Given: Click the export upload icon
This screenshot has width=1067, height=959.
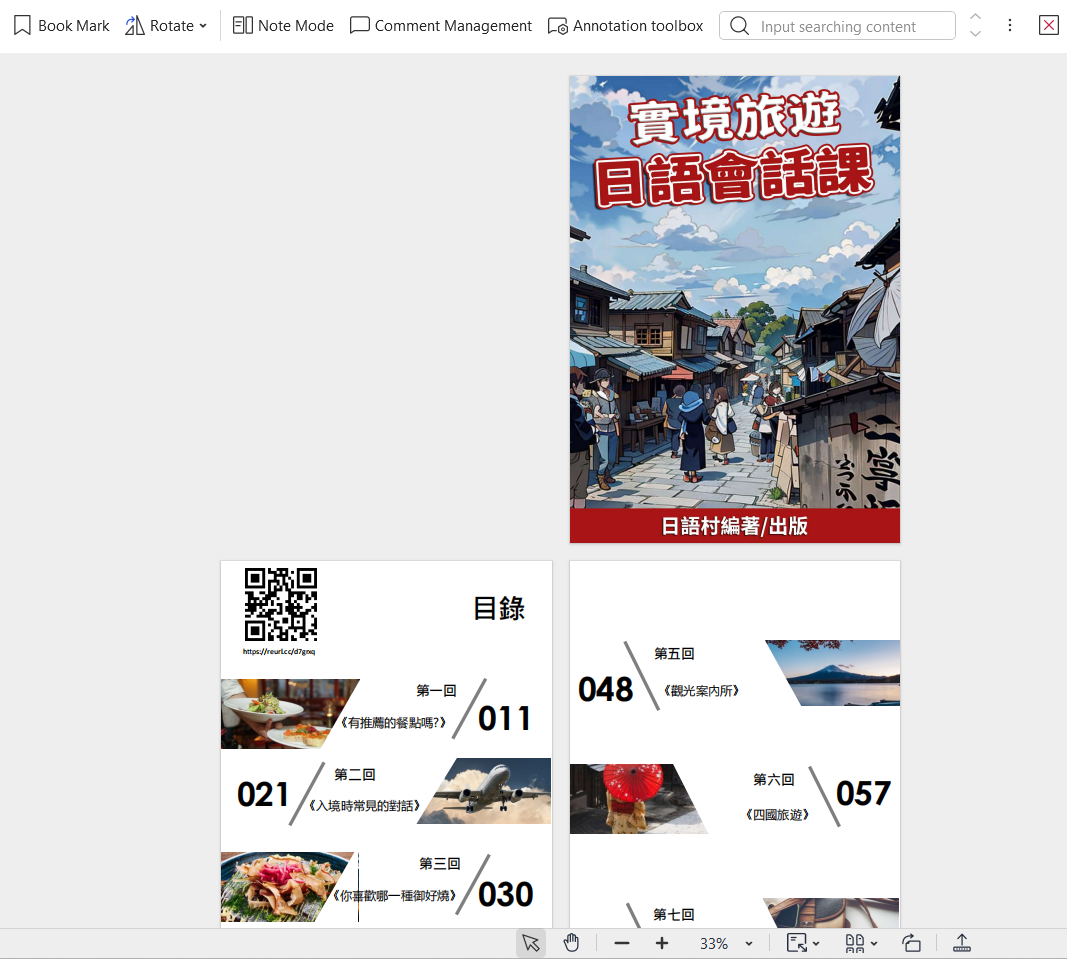Looking at the screenshot, I should [x=961, y=943].
